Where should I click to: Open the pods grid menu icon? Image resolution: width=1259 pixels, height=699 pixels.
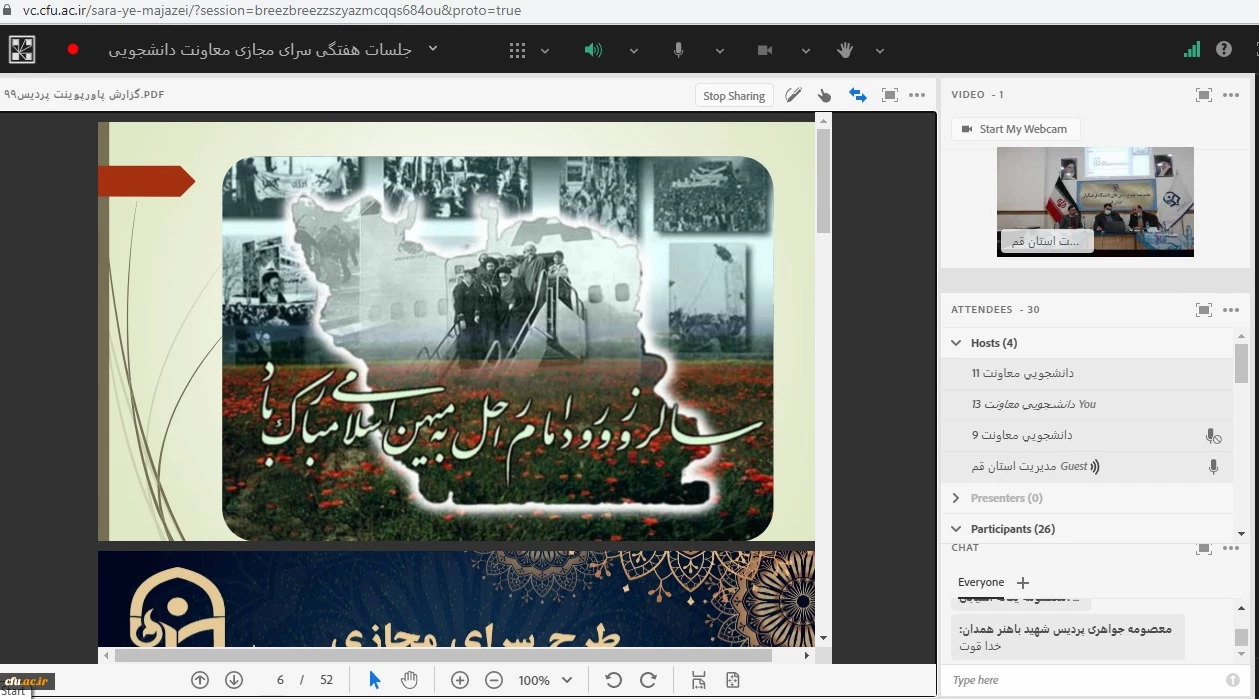[x=517, y=50]
